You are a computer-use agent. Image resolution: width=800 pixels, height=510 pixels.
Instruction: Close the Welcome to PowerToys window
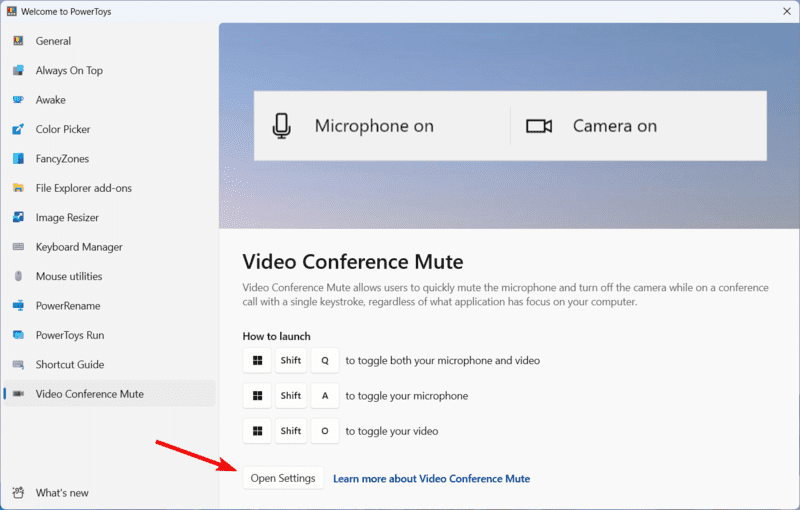point(787,11)
